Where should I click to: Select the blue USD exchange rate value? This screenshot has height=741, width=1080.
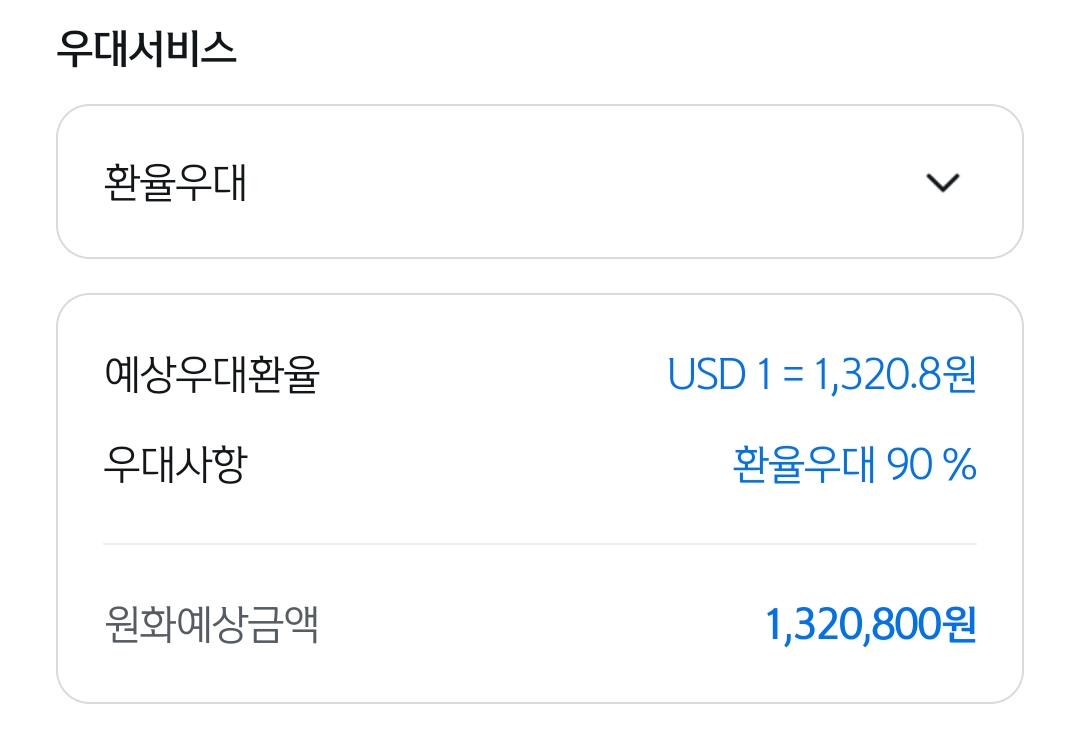pyautogui.click(x=823, y=375)
